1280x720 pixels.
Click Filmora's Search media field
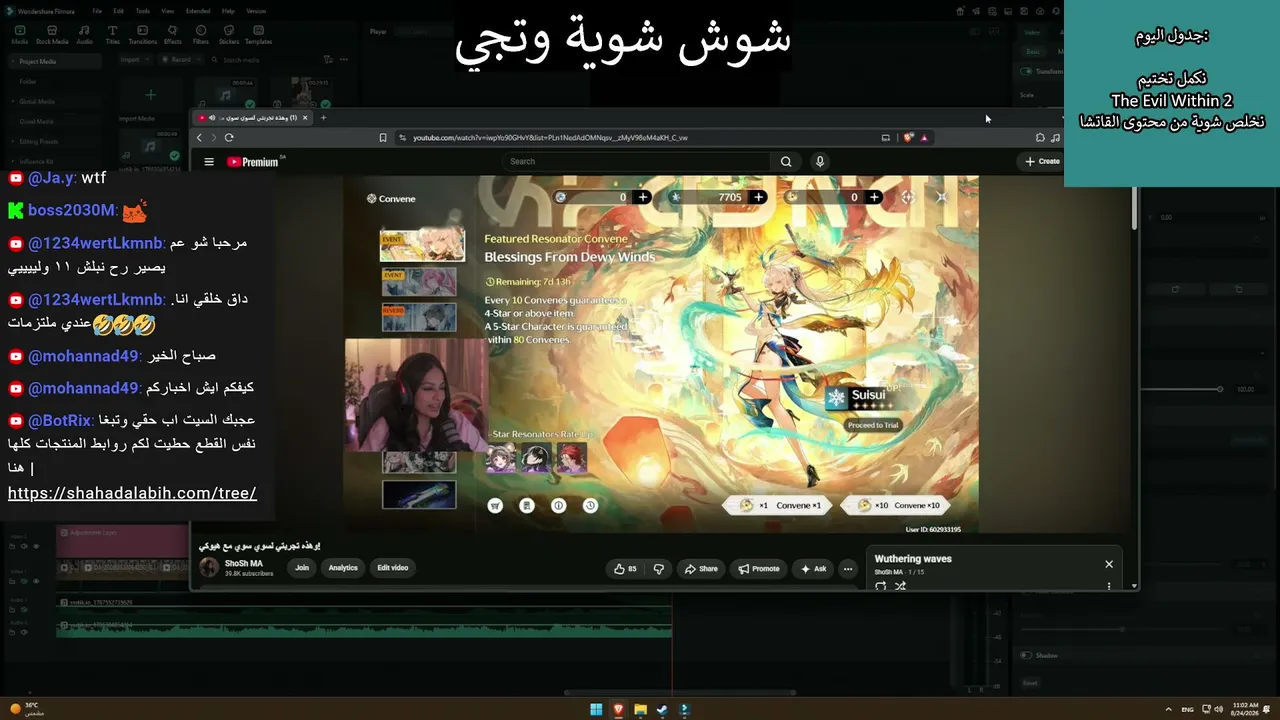pos(262,59)
